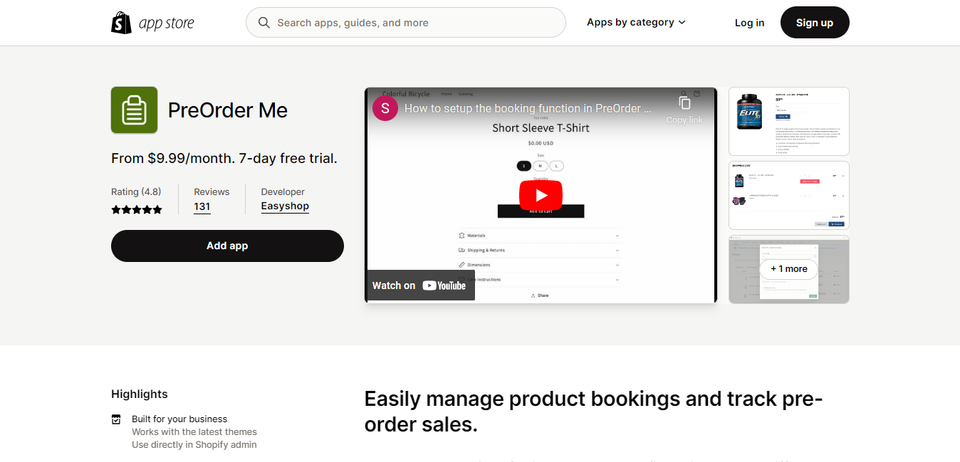Expand Apps by category dropdown
Screen dimensions: 960x462
[636, 22]
